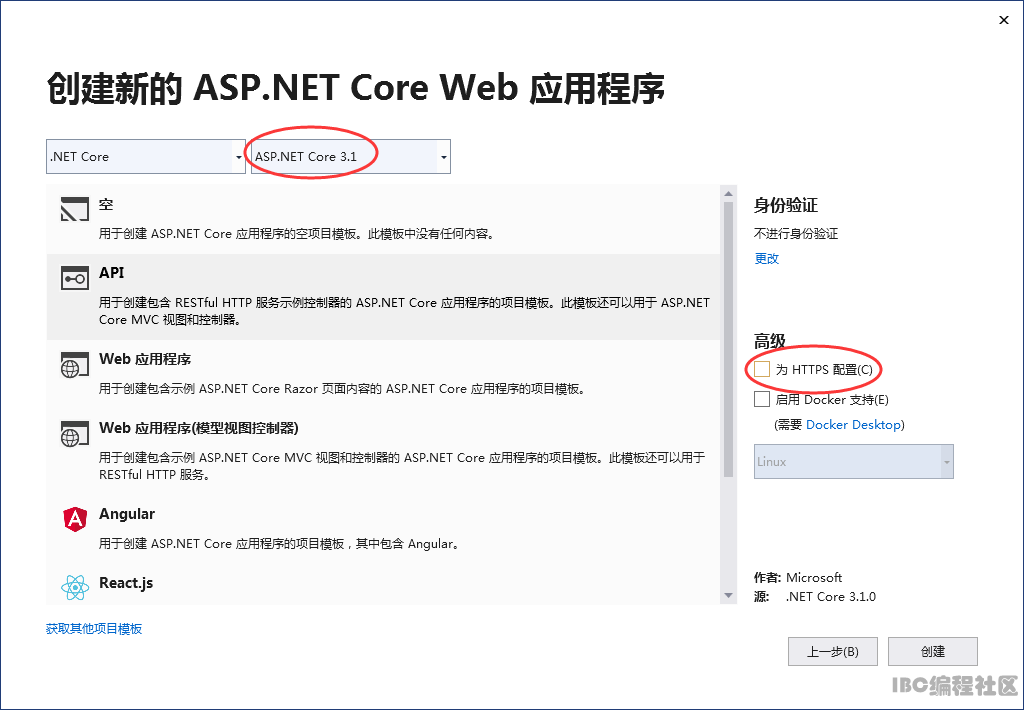Click the React.js atom icon
Viewport: 1024px width, 710px height.
tap(74, 588)
